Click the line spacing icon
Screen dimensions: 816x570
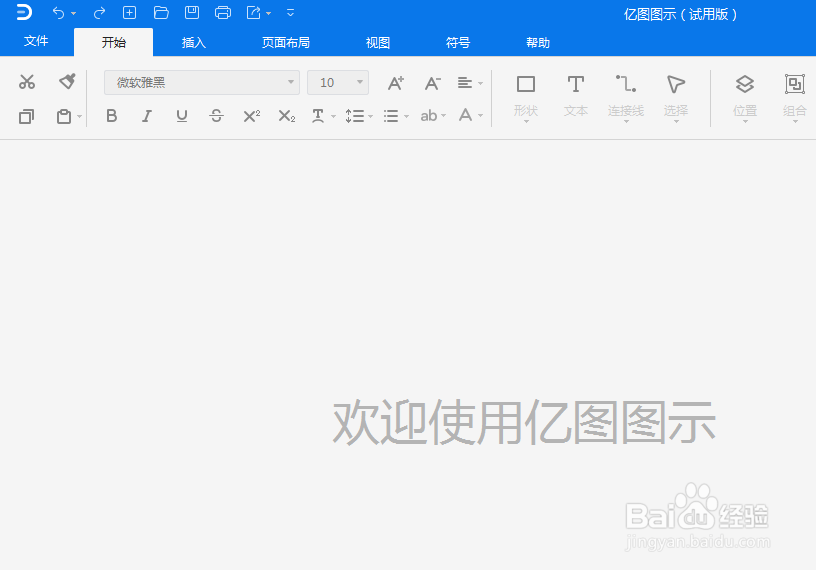pyautogui.click(x=354, y=116)
